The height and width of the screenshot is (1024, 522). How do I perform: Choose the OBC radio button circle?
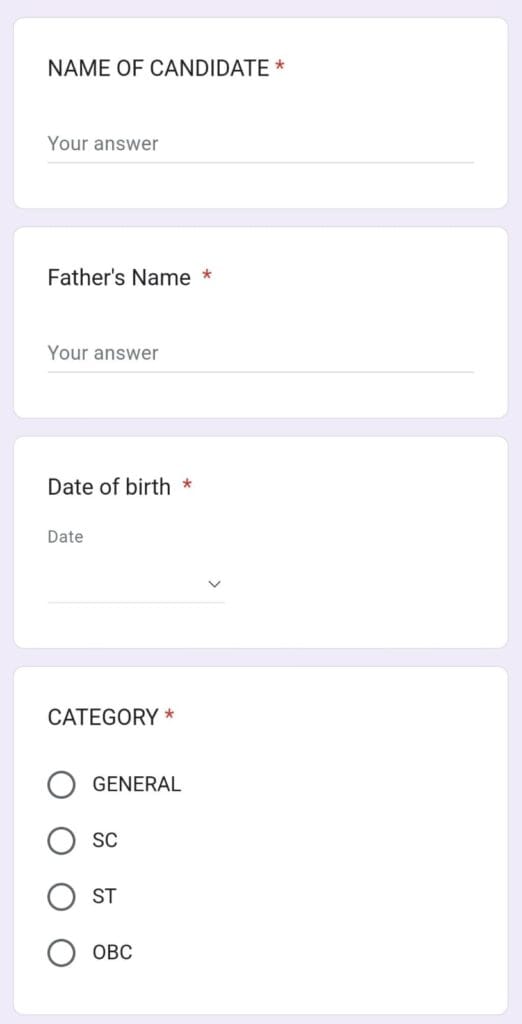tap(61, 953)
